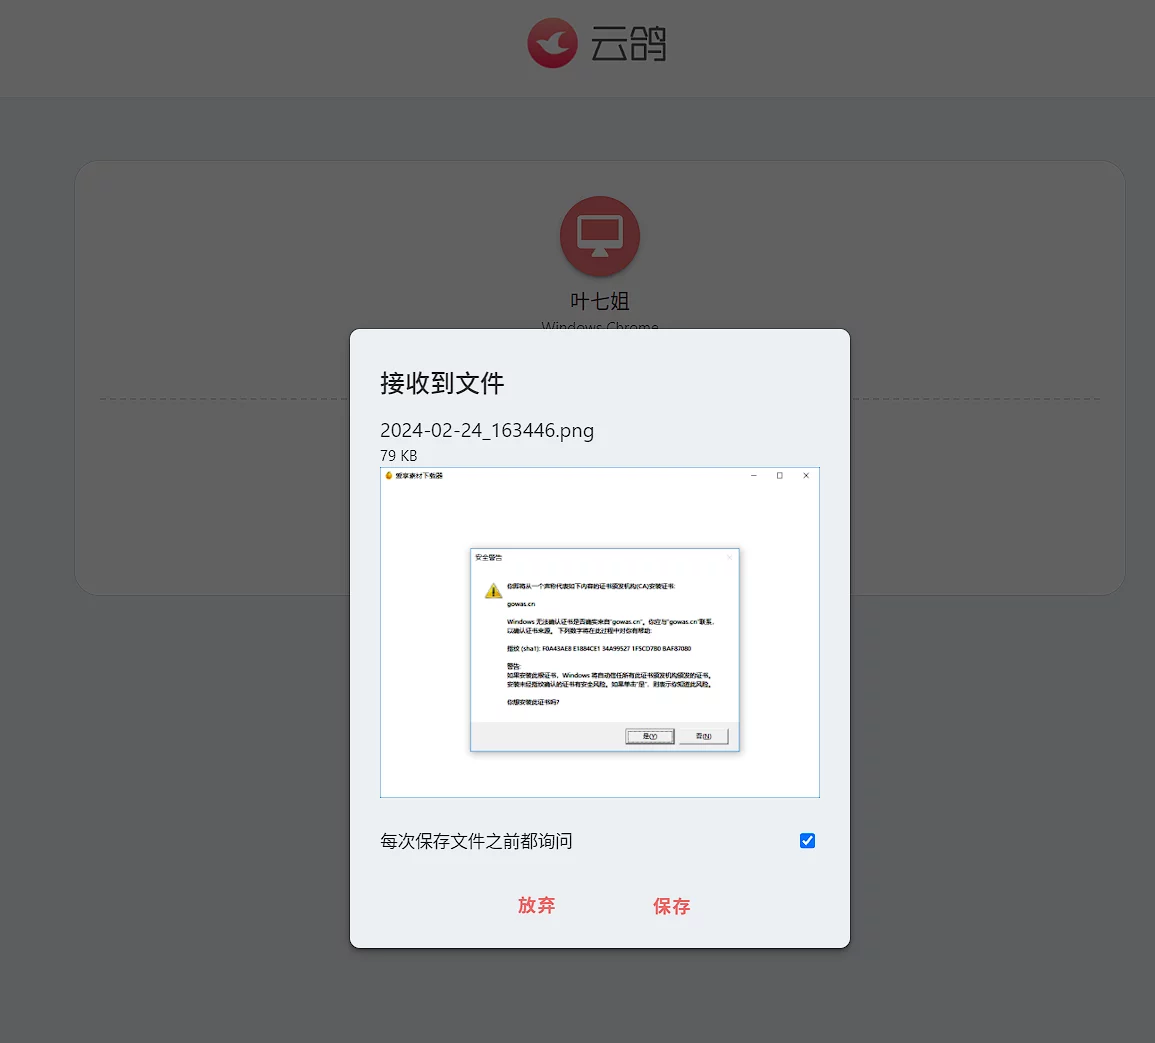Image resolution: width=1155 pixels, height=1043 pixels.
Task: Toggle the 每次保存文件之前都询问 checkbox
Action: tap(807, 841)
